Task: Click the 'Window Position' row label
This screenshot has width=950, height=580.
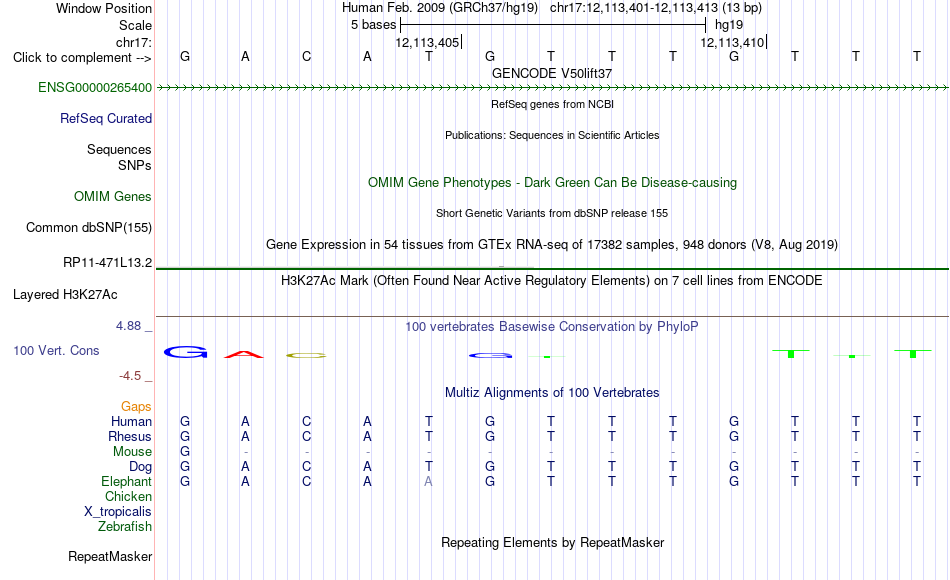Action: (104, 8)
